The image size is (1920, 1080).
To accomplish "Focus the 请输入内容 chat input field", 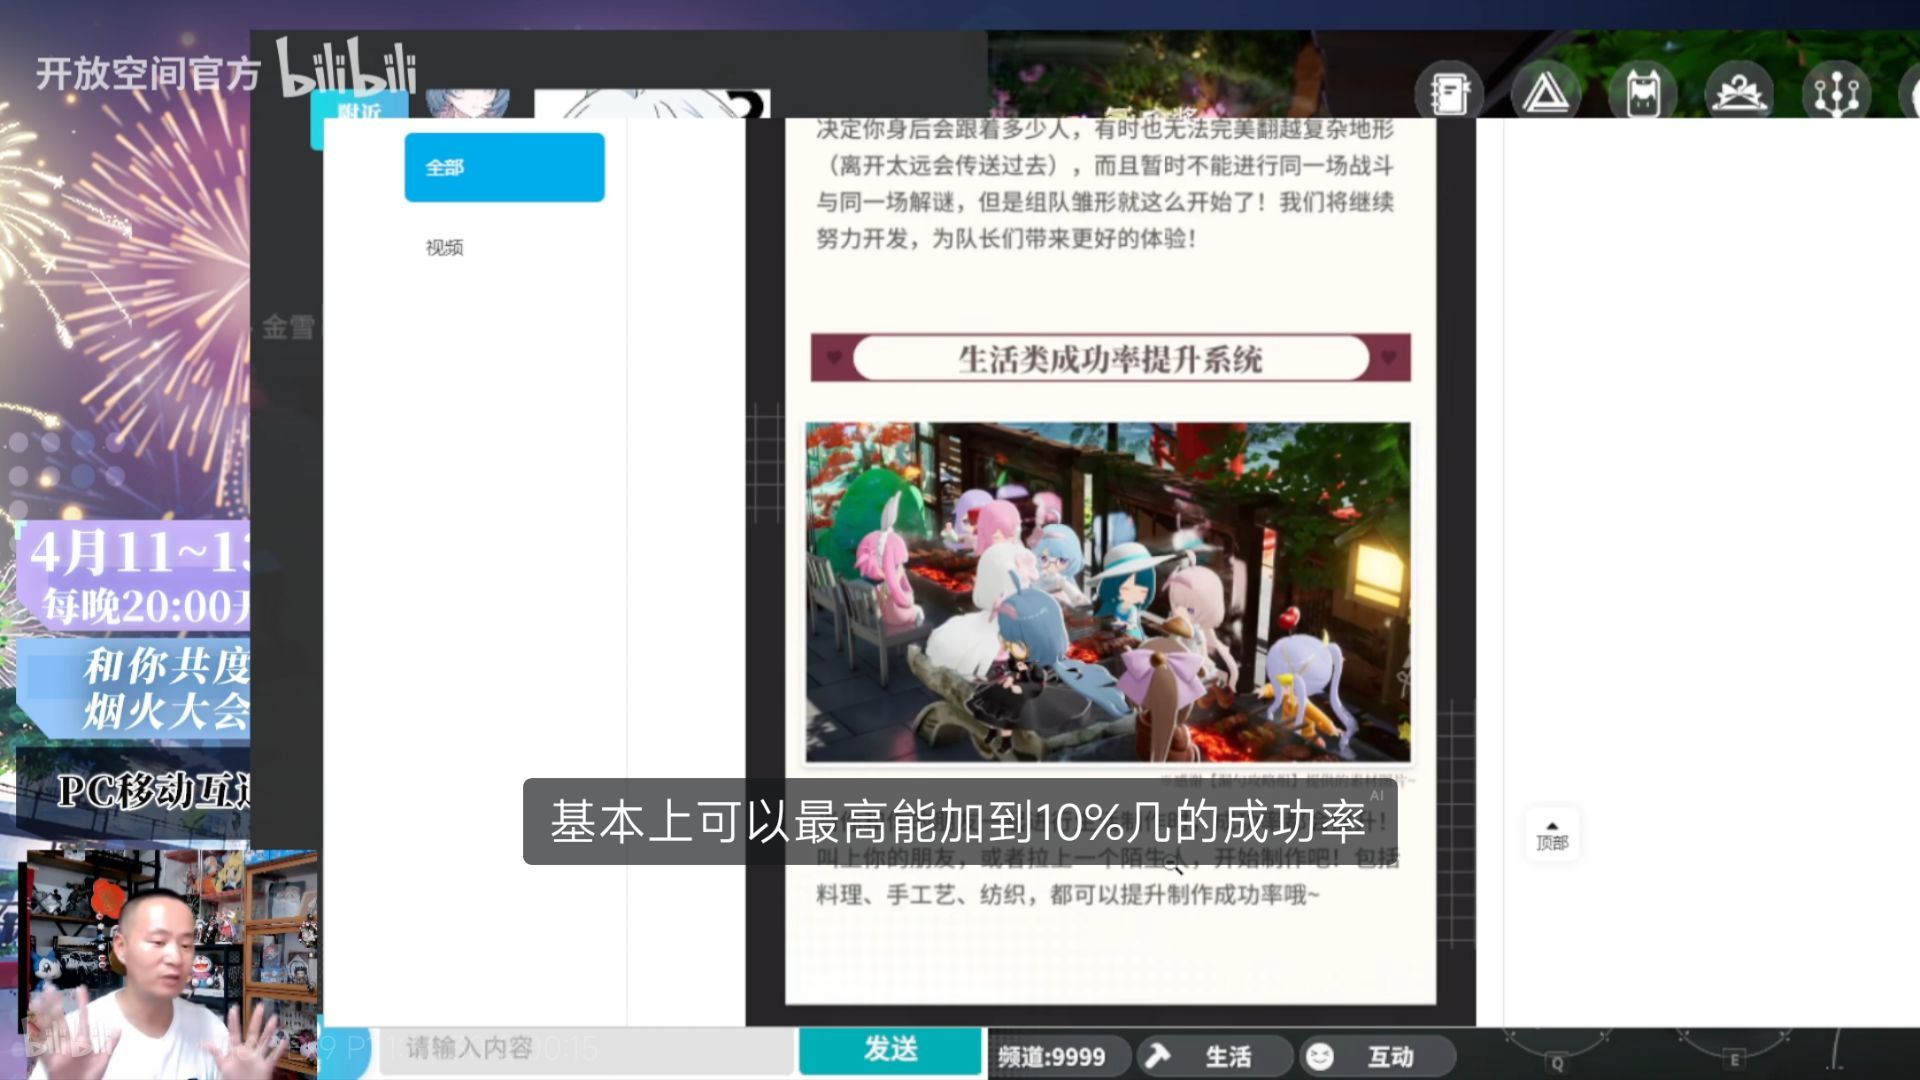I will [587, 1049].
